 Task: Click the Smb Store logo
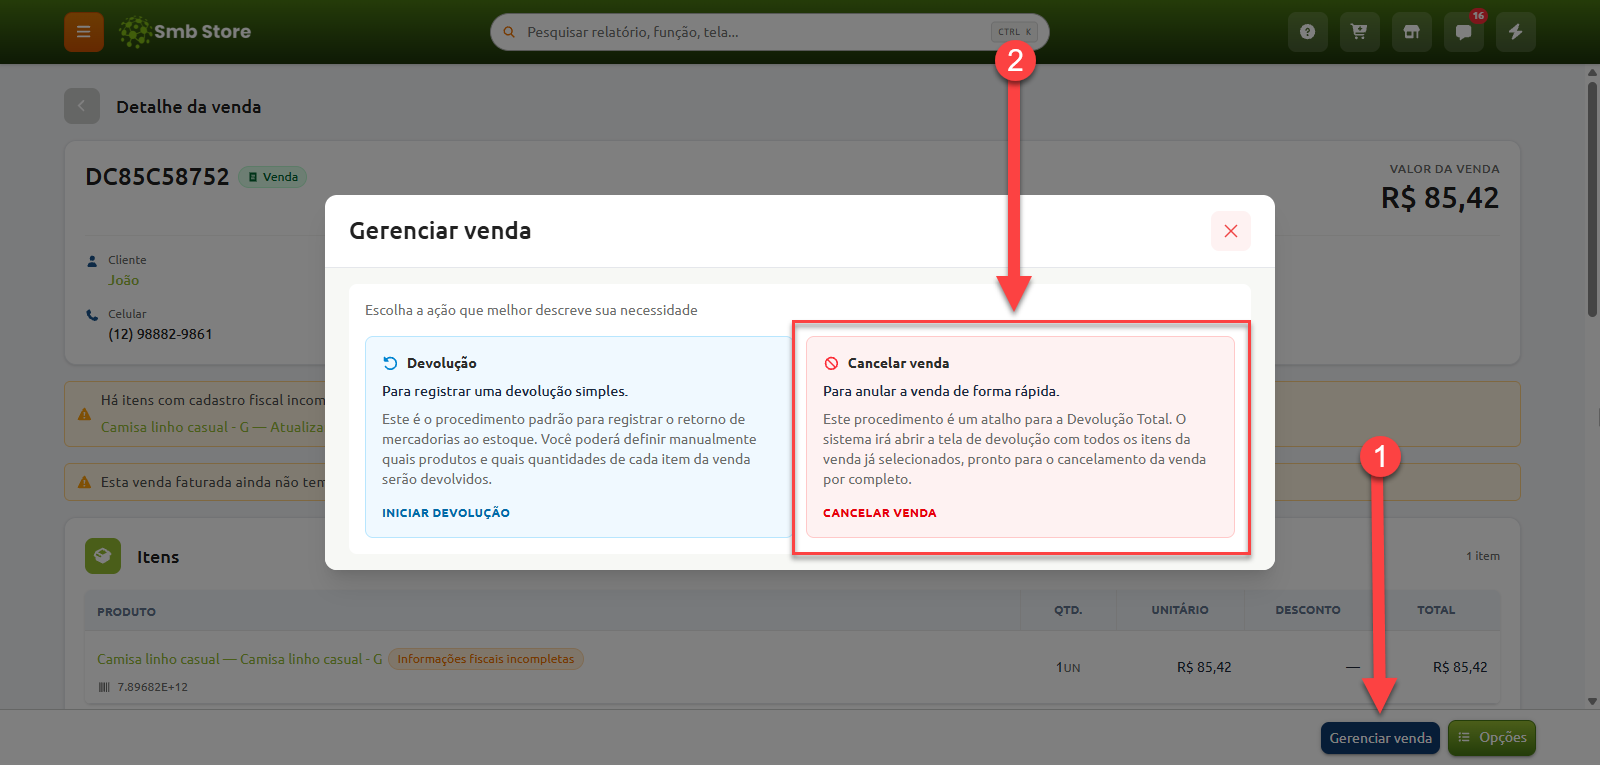click(185, 32)
